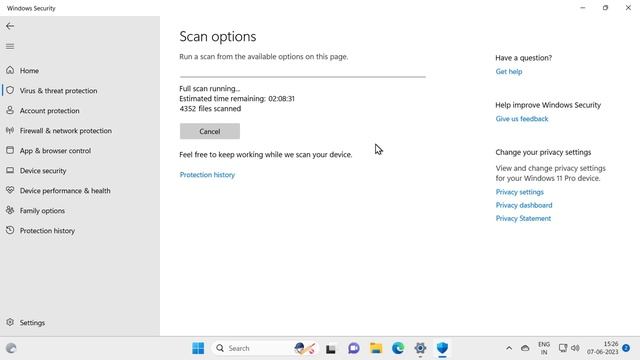Click Give us feedback link
Image resolution: width=640 pixels, height=360 pixels.
[522, 119]
